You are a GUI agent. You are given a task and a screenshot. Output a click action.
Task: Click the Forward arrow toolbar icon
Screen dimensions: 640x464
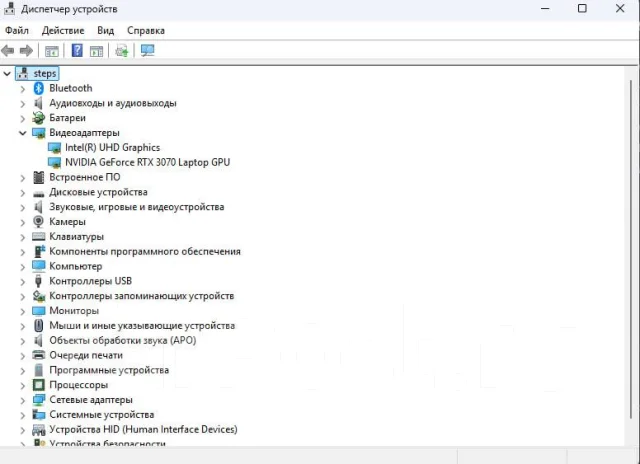(26, 51)
